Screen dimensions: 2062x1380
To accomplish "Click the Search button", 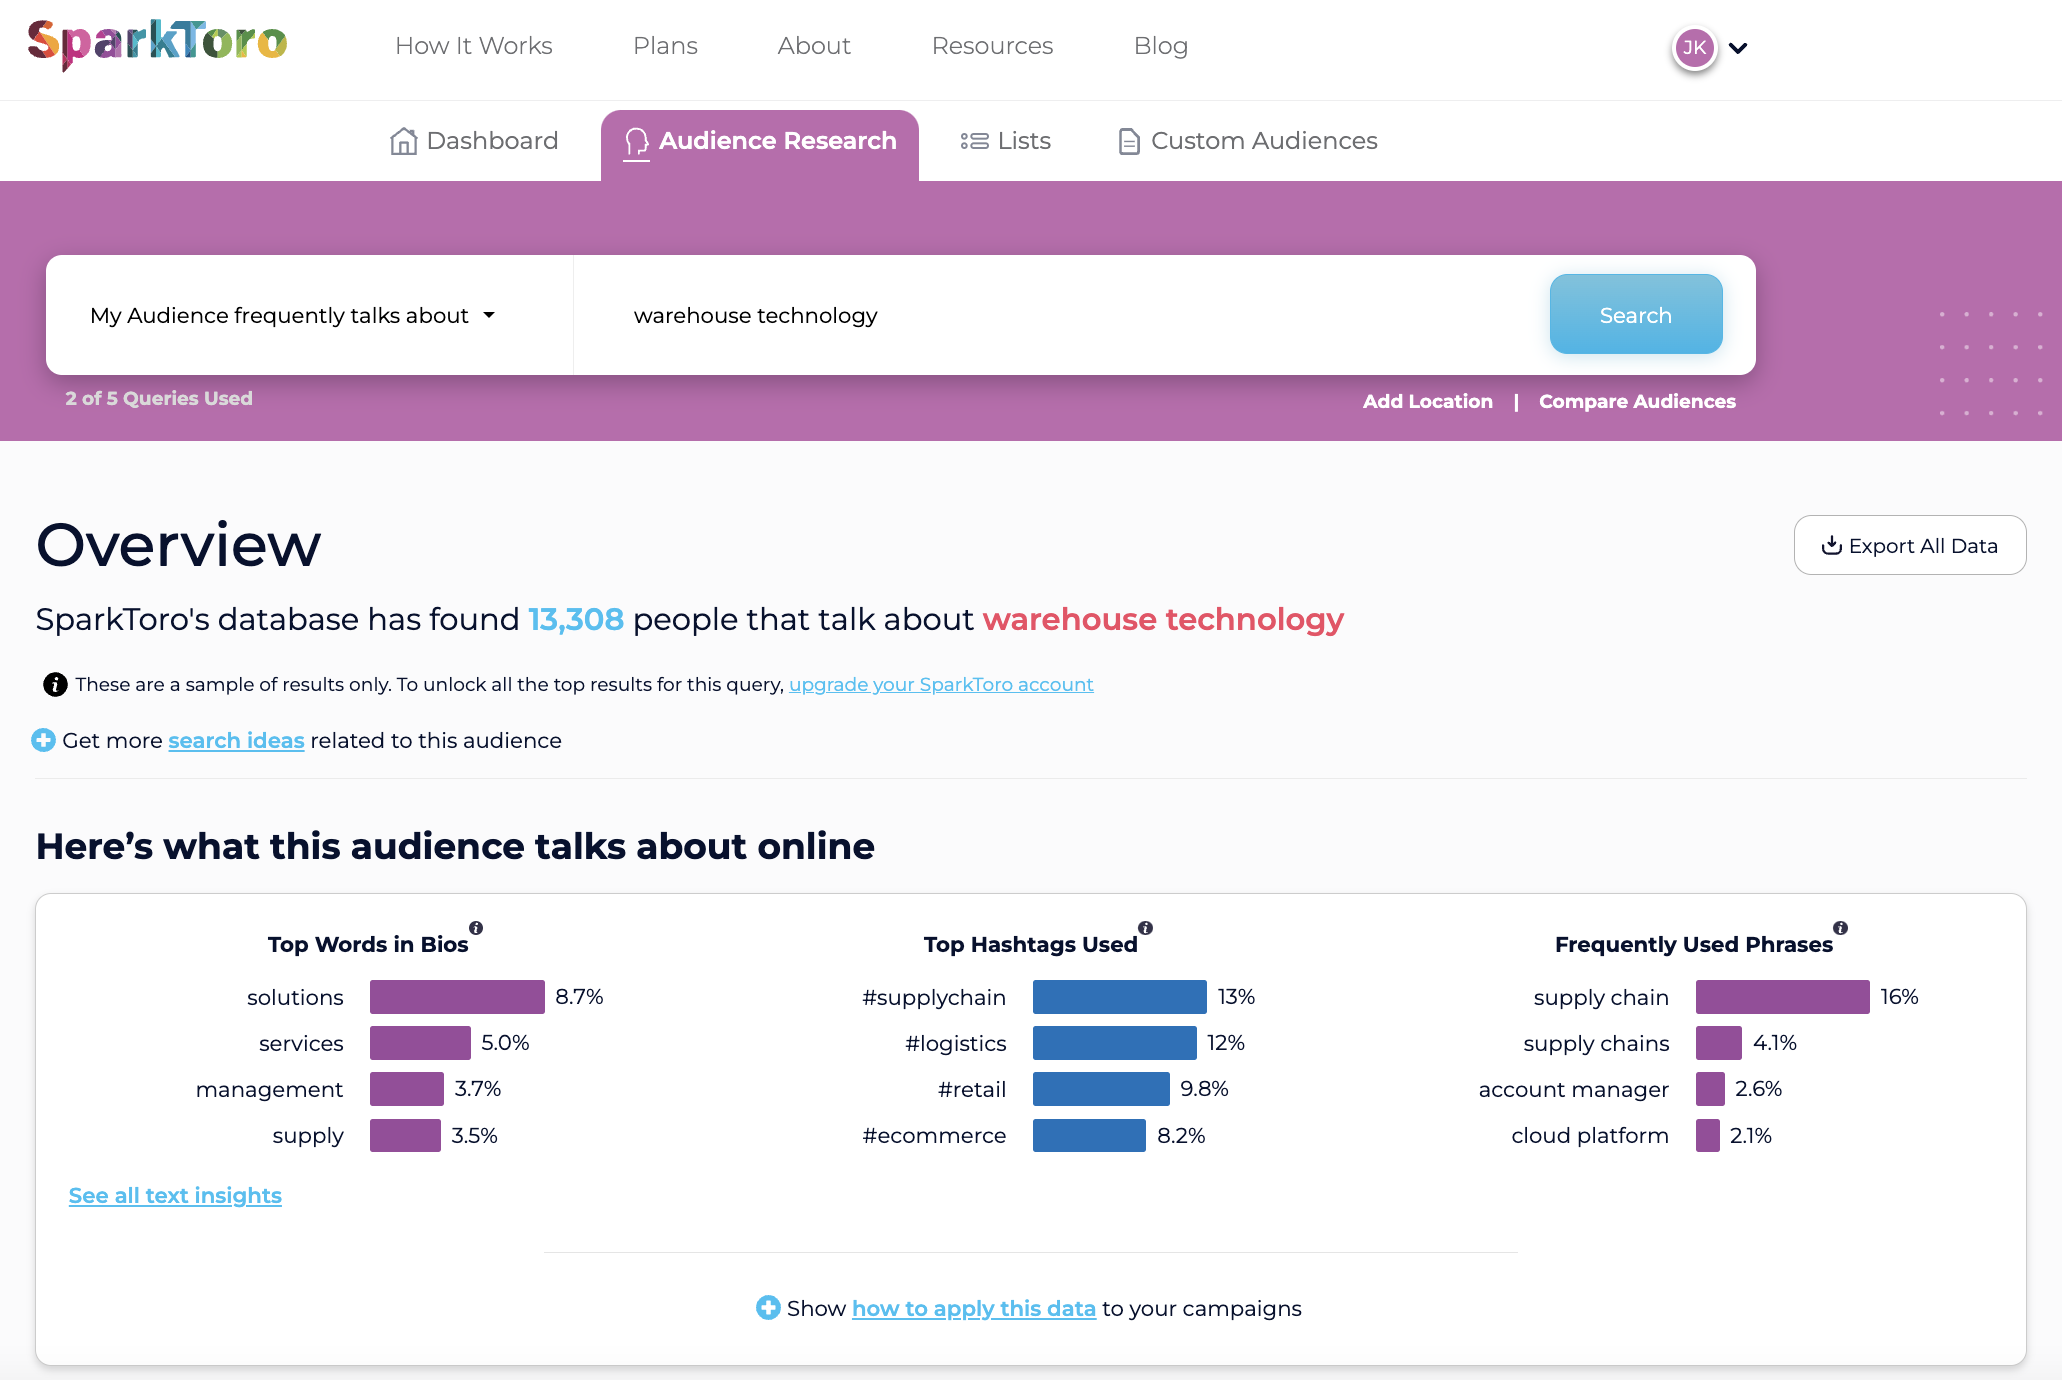I will 1635,314.
